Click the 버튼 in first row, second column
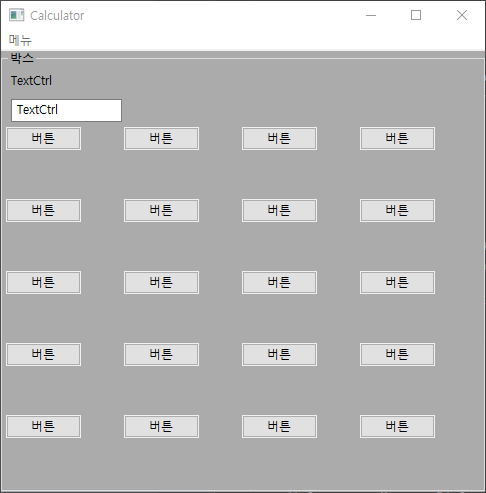 click(161, 138)
